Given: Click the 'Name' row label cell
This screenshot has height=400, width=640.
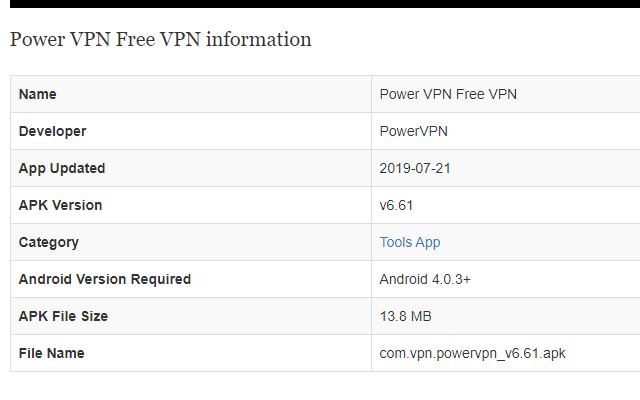Looking at the screenshot, I should point(38,94).
